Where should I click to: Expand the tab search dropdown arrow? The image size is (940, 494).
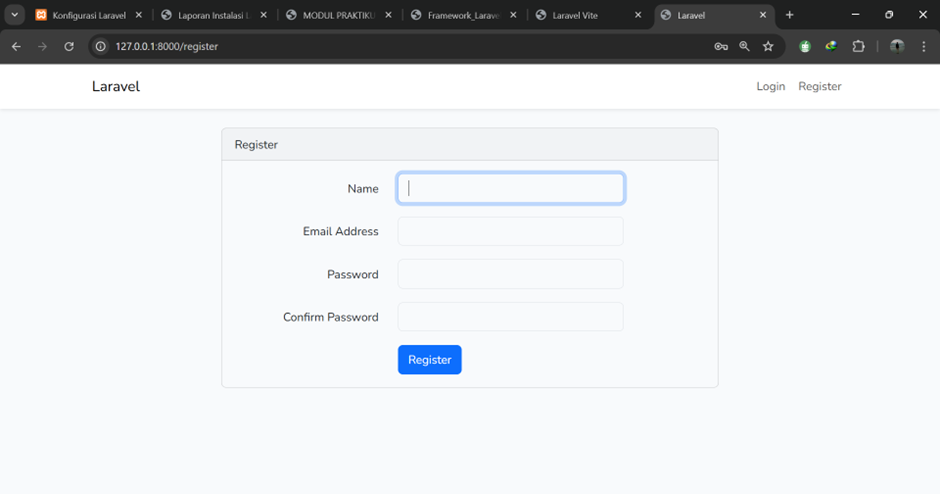point(14,15)
